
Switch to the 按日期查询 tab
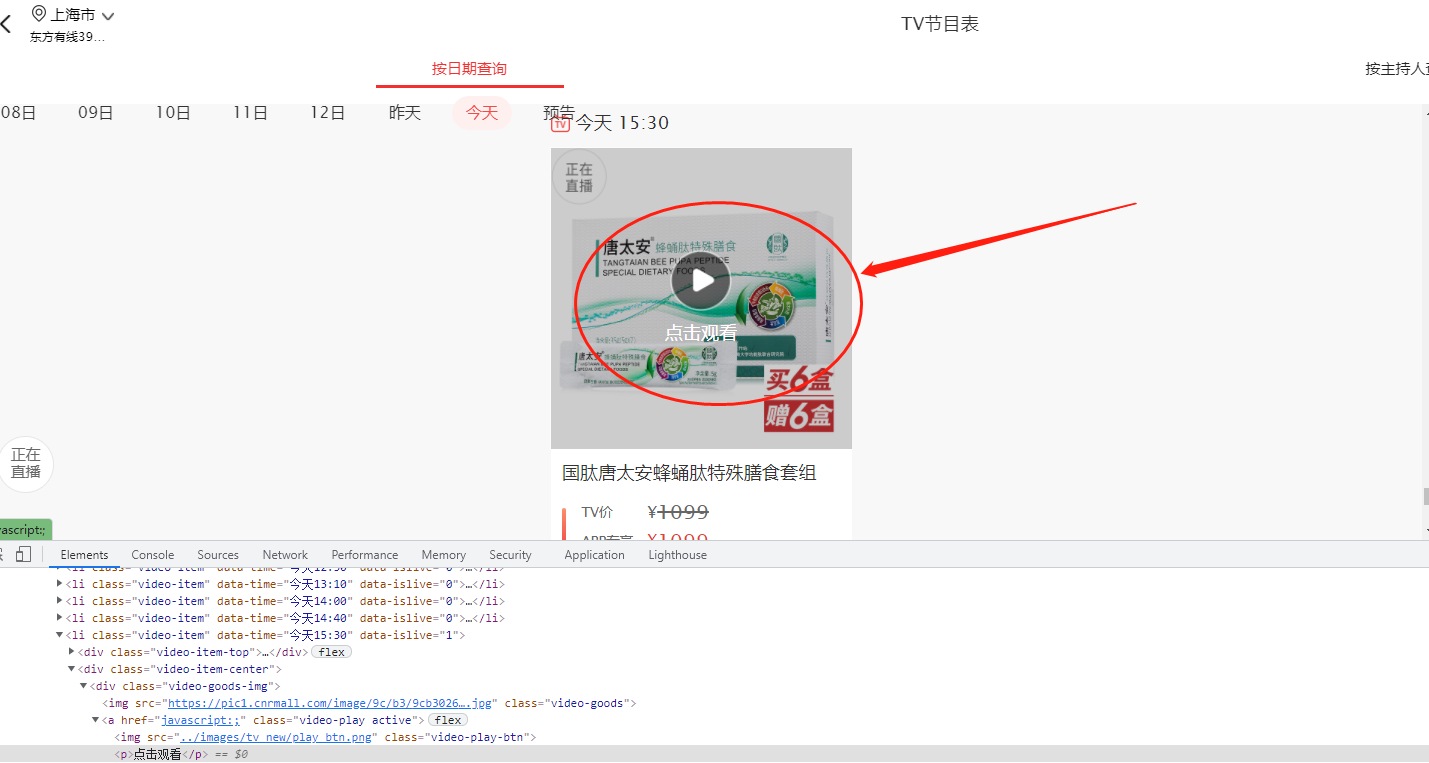469,69
